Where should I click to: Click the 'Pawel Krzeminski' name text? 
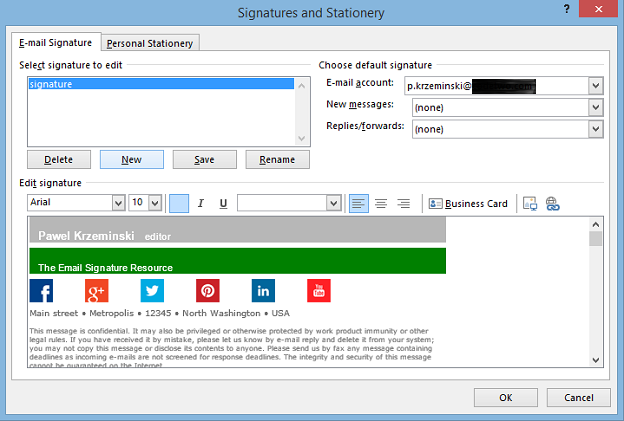point(86,236)
